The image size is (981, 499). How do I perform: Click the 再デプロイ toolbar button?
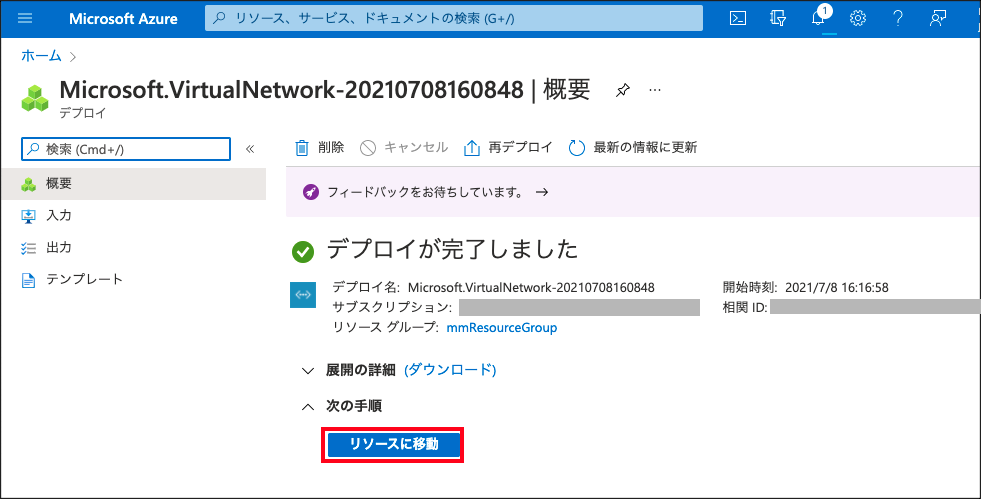pyautogui.click(x=508, y=148)
